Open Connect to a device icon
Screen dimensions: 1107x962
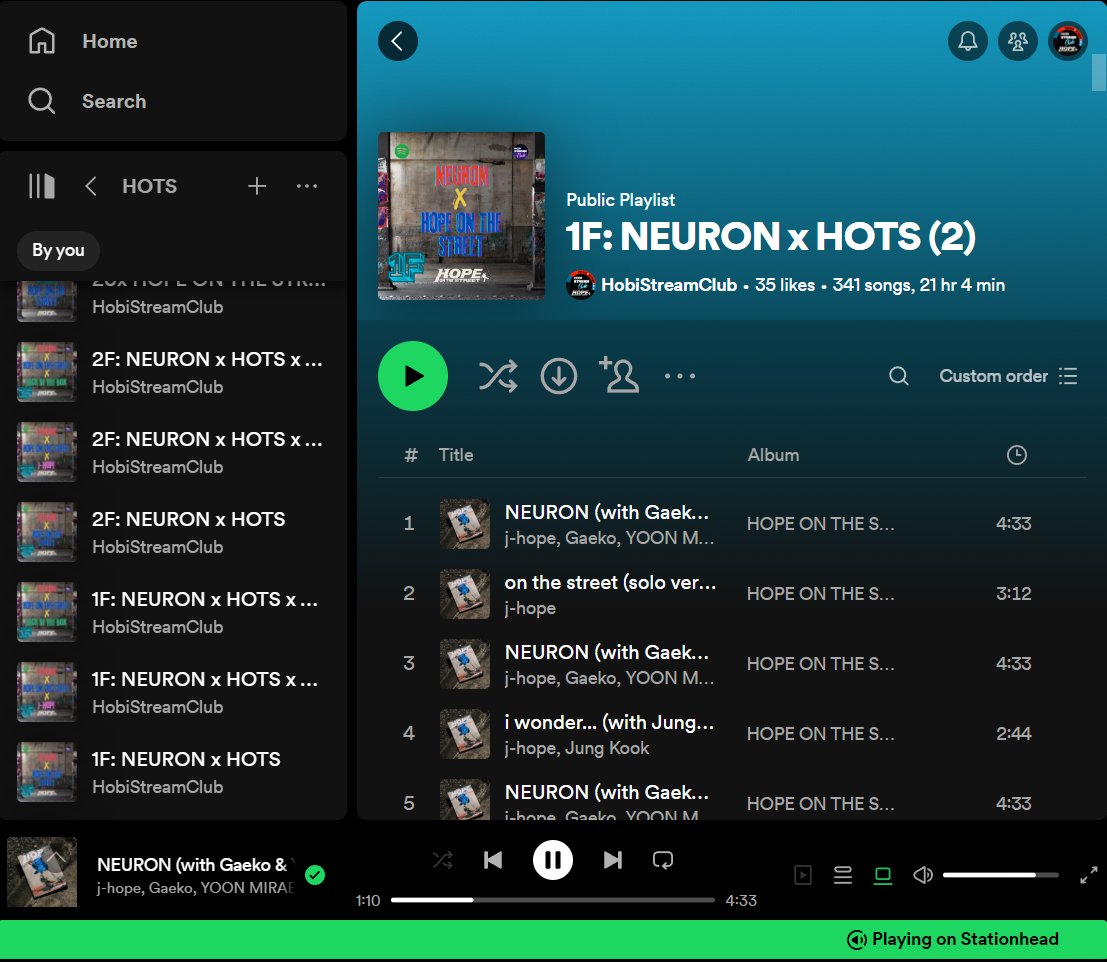pos(882,875)
